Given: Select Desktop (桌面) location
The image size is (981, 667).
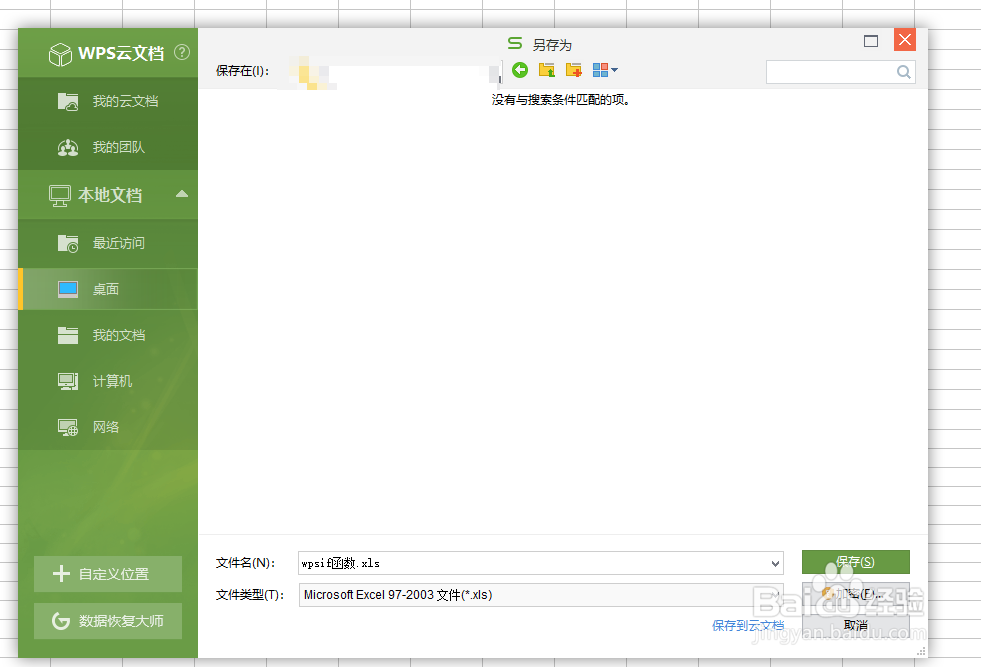Looking at the screenshot, I should (108, 289).
